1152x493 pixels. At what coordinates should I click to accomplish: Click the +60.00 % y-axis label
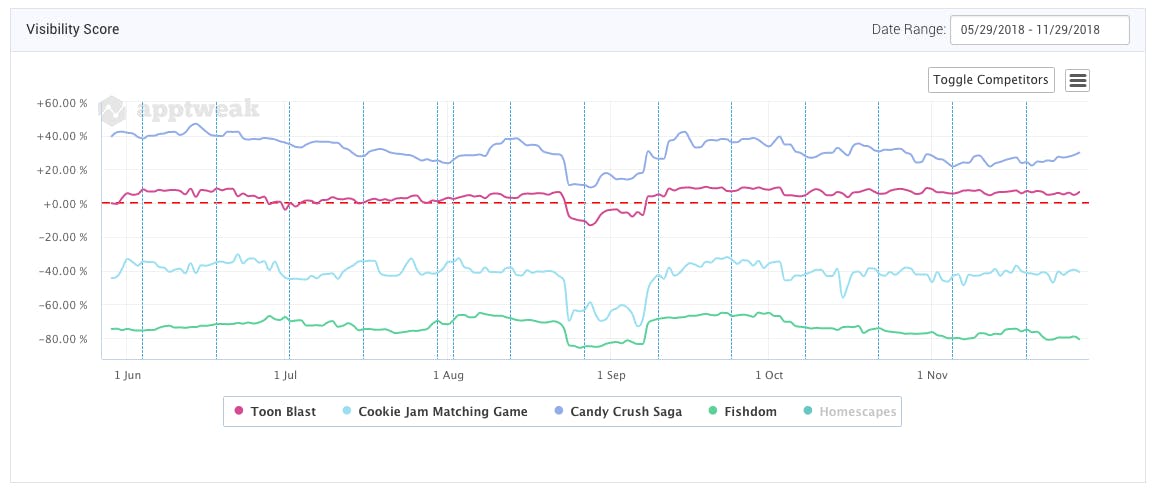(x=62, y=102)
